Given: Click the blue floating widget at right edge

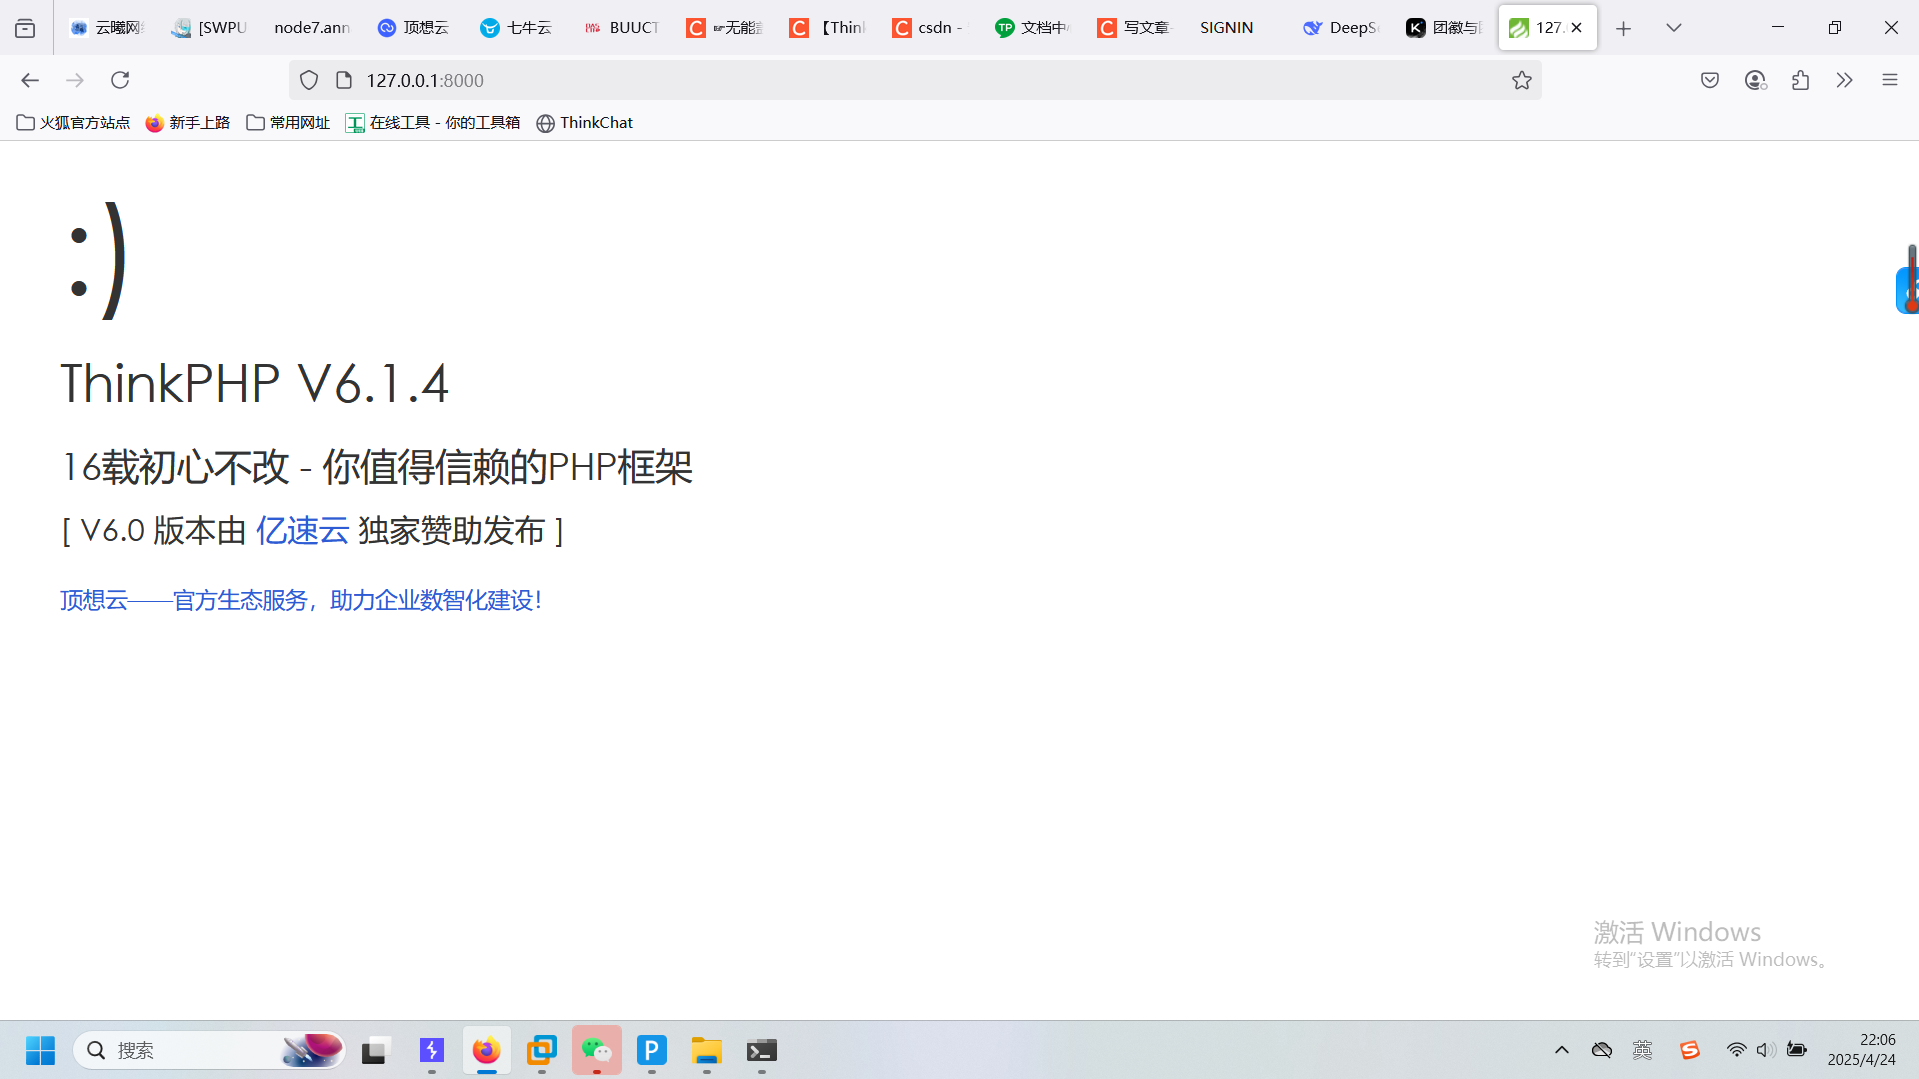Looking at the screenshot, I should (1907, 290).
